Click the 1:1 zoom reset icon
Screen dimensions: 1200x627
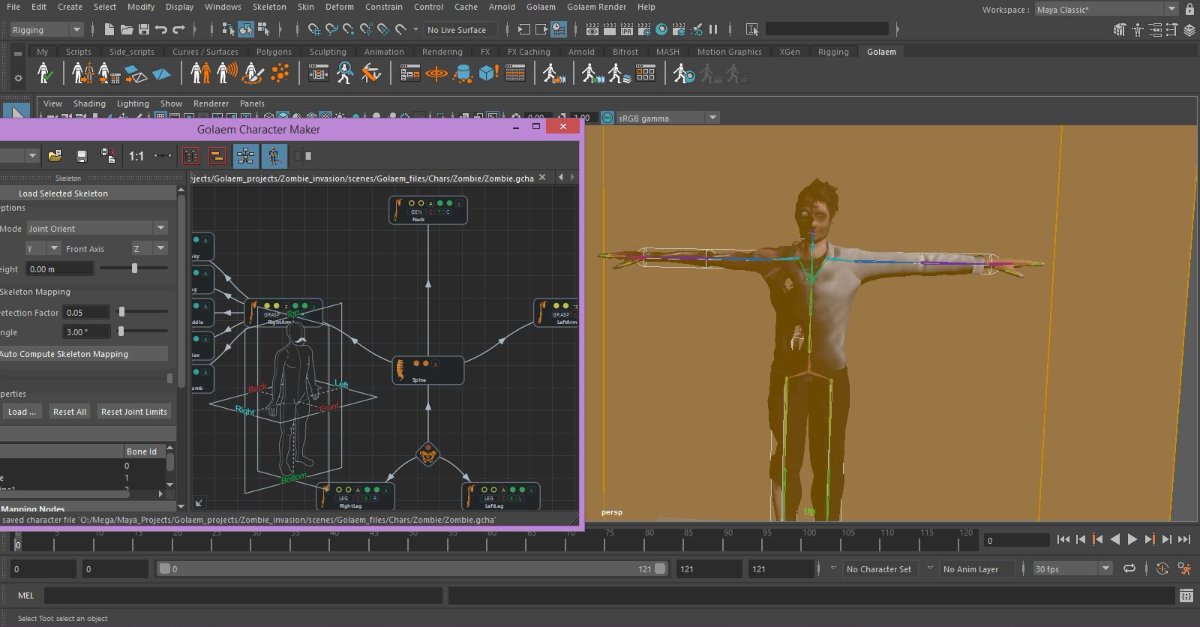point(136,156)
